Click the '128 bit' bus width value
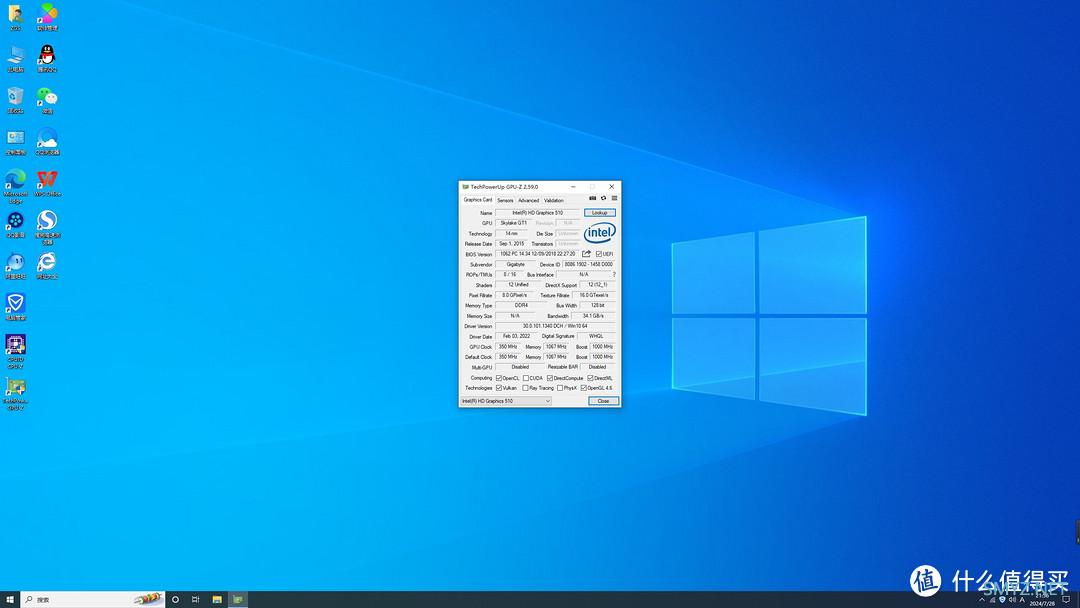Viewport: 1080px width, 608px height. tap(597, 306)
